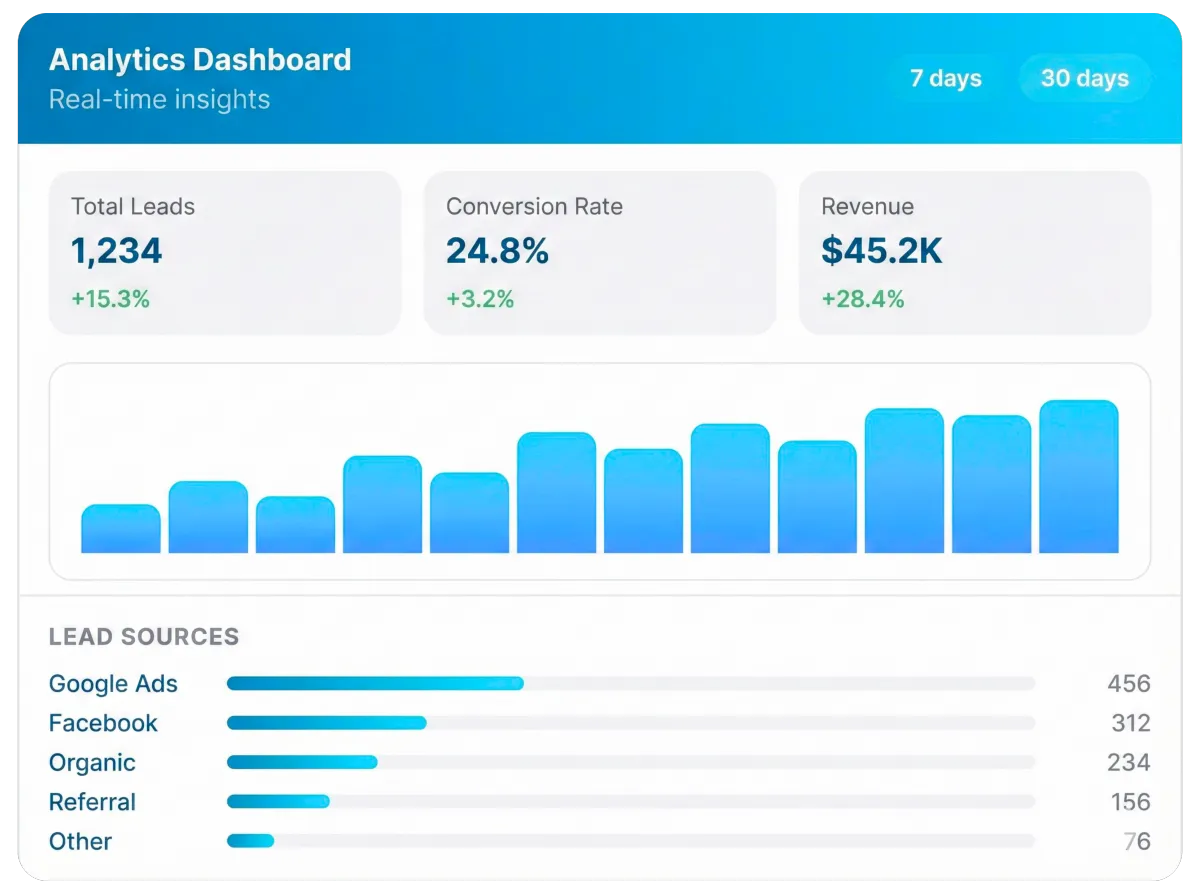Click the LEAD SOURCES heading
Screen dimensions: 1200x894
tap(144, 637)
